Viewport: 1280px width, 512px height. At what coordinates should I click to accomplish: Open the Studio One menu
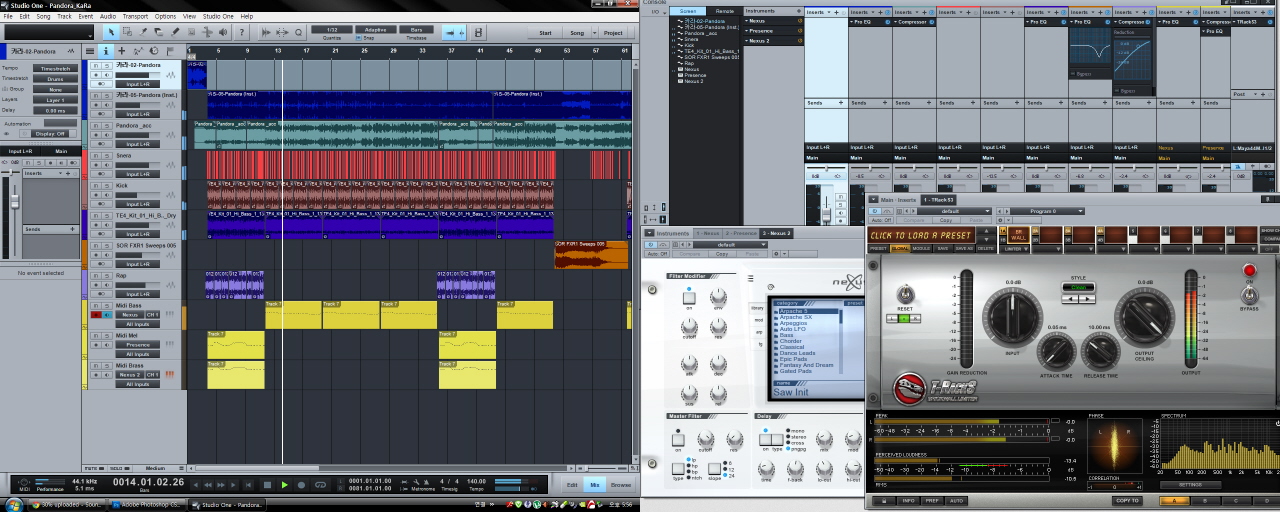(x=216, y=16)
